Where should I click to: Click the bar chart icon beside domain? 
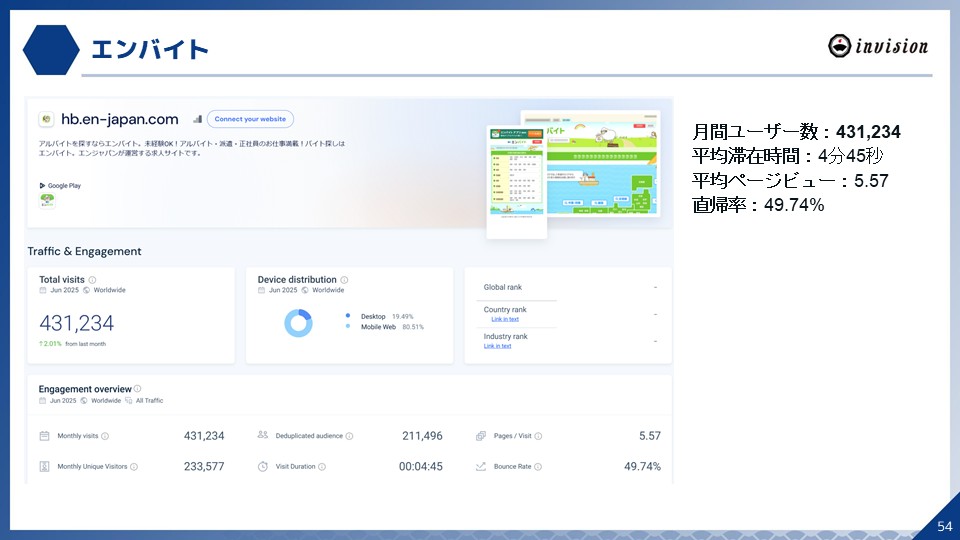click(197, 119)
